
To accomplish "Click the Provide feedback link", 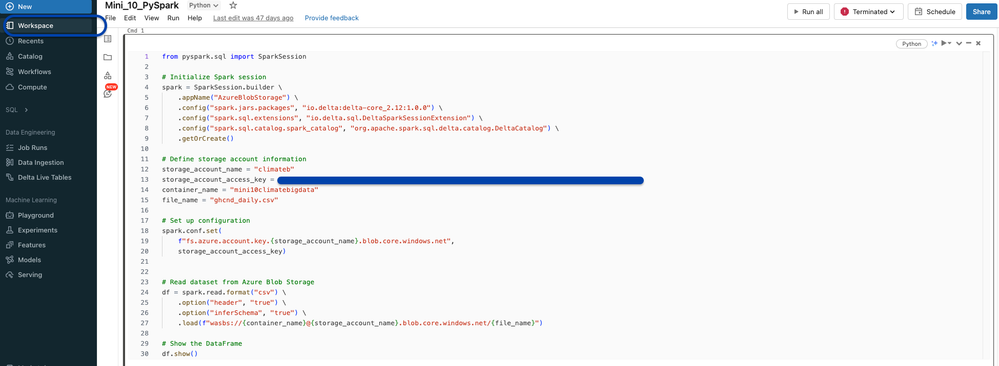I will click(x=331, y=18).
